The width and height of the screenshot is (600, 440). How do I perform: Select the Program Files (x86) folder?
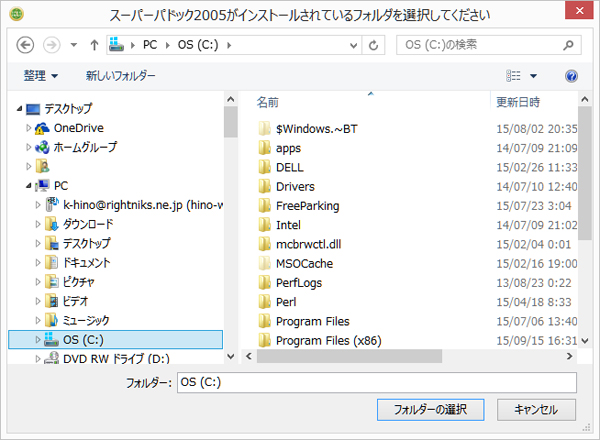329,341
